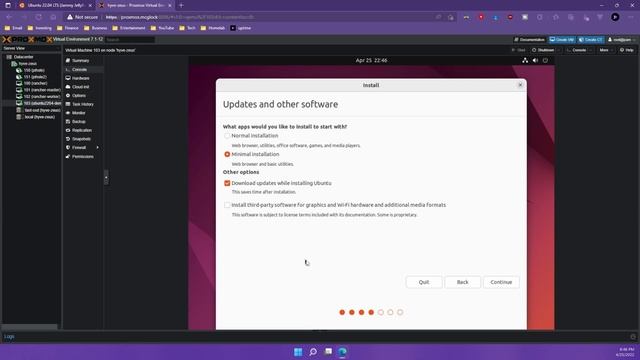Open the Uptime bookmark
640x360 pixels.
click(x=241, y=28)
